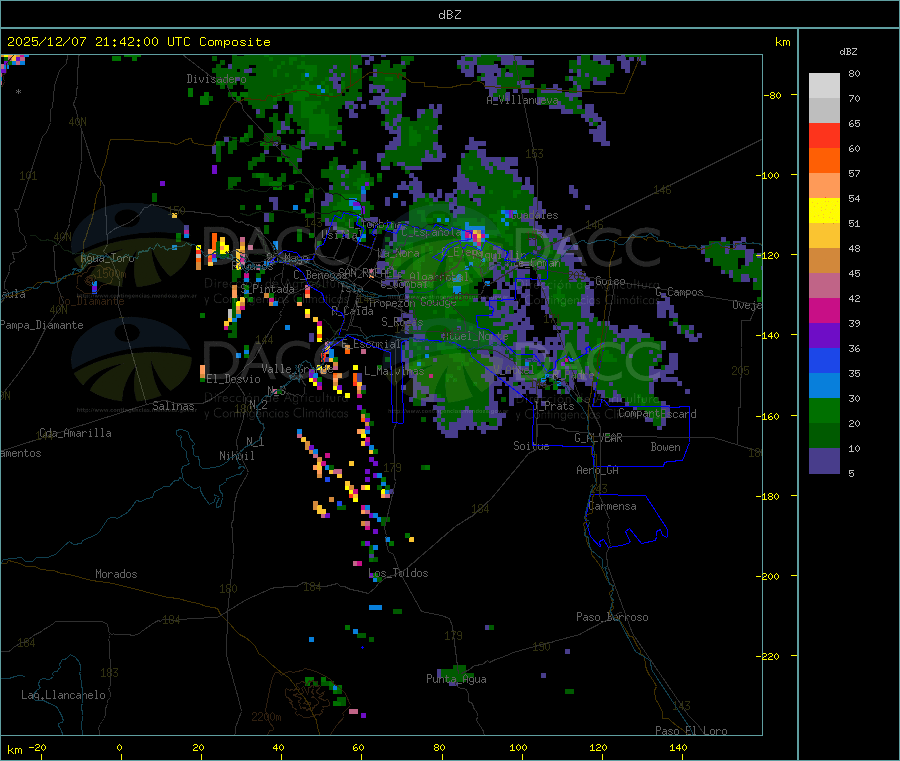900x761 pixels.
Task: Pick the orange 57–60 dBZ legend swatch
Action: pyautogui.click(x=824, y=161)
